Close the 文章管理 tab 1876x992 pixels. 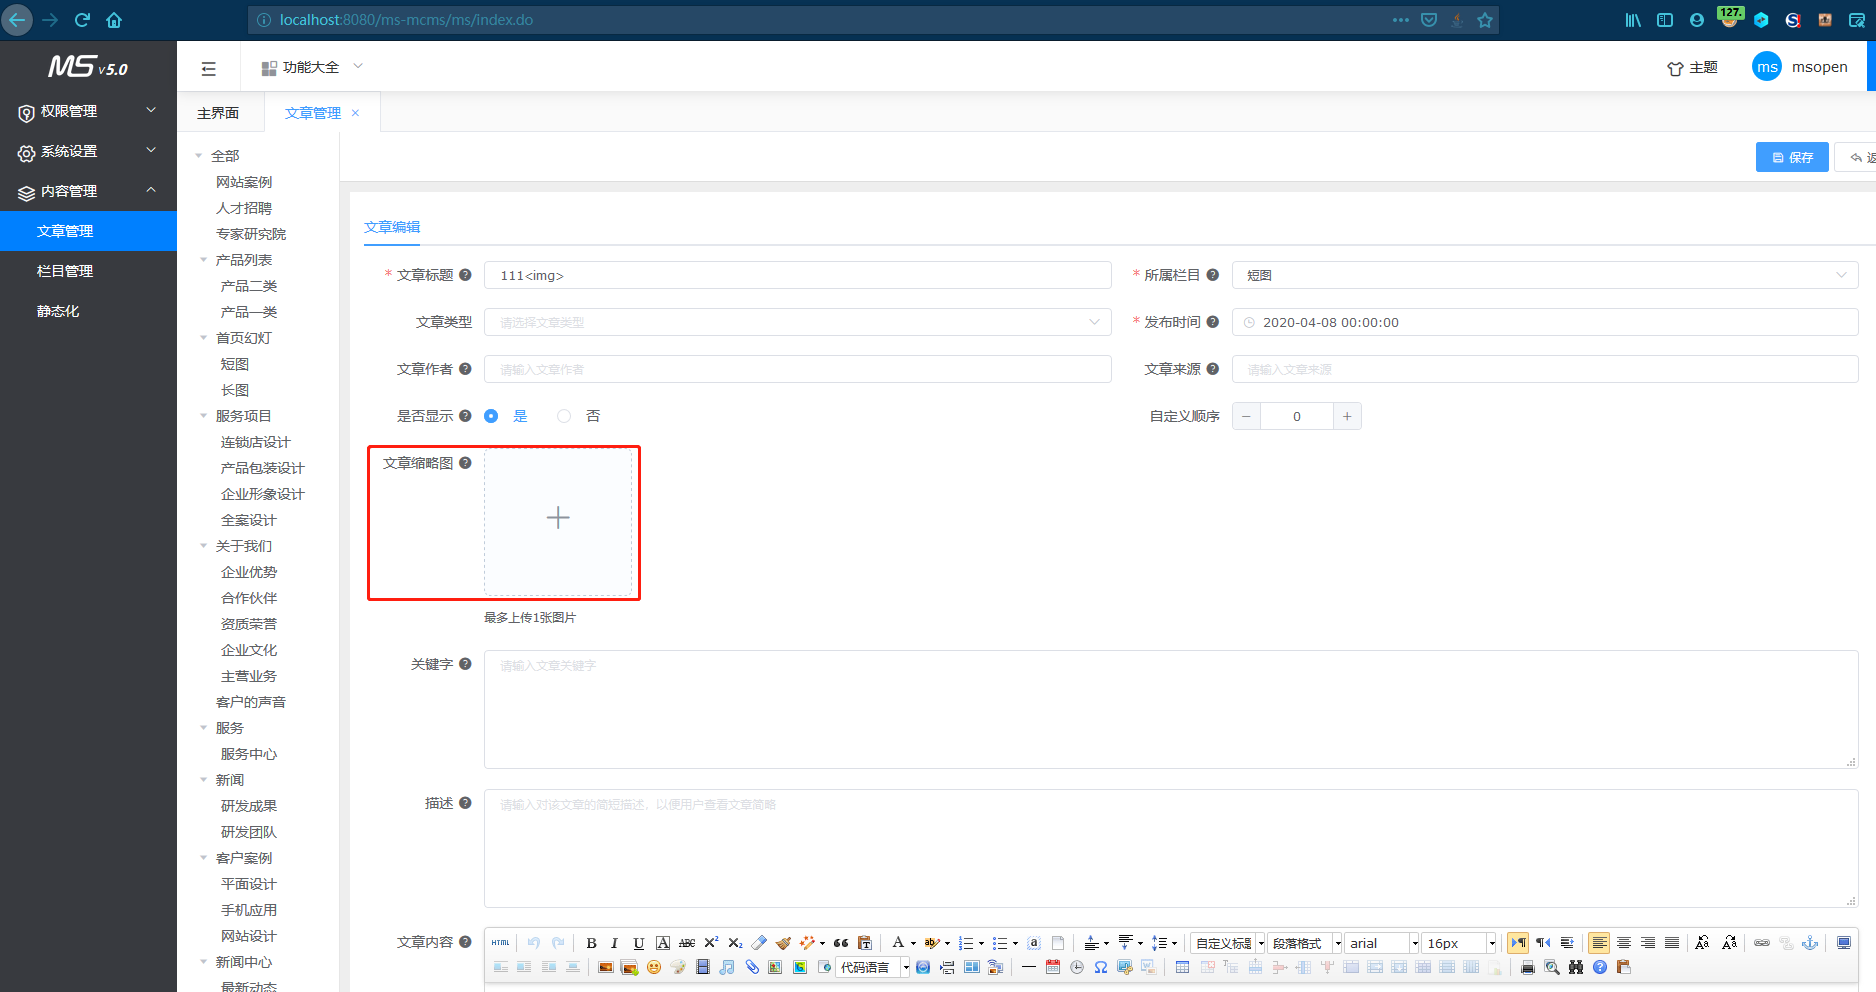click(x=355, y=113)
